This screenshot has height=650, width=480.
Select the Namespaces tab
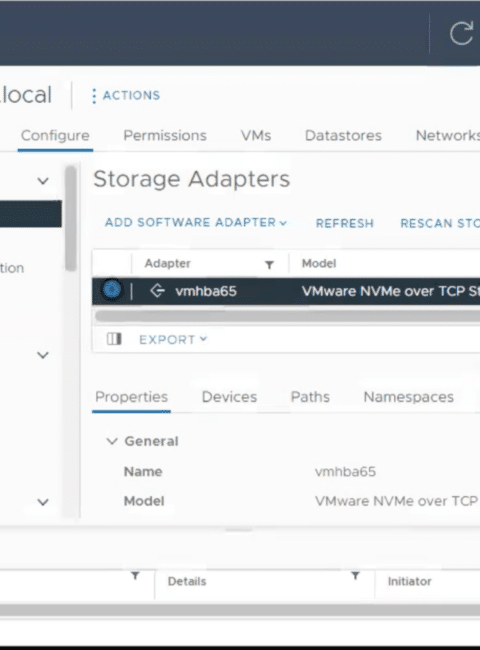408,397
